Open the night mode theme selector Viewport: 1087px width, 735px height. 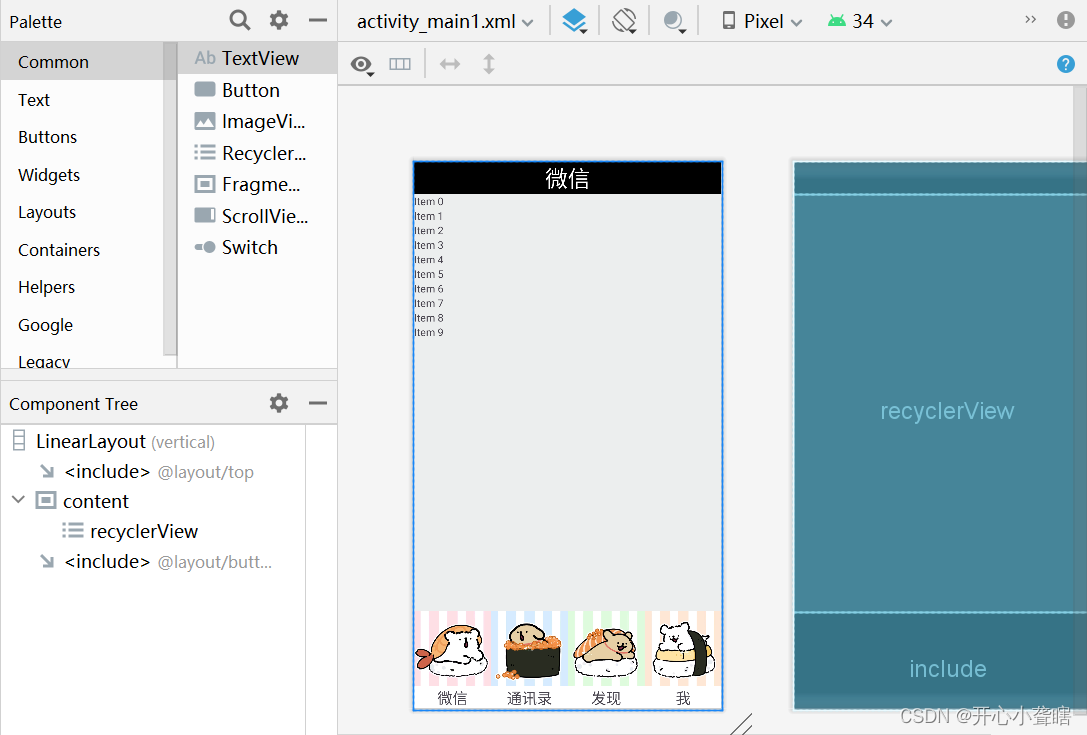tap(675, 21)
